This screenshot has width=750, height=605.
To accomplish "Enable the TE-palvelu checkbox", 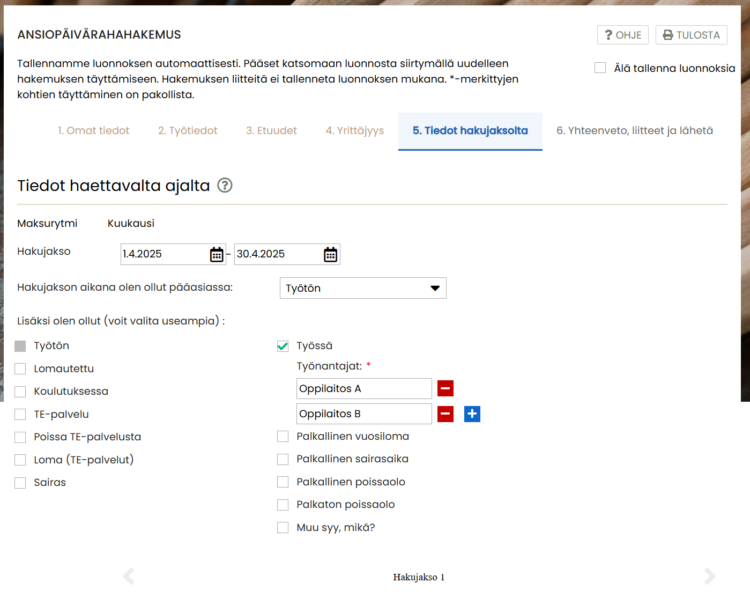I will 20,414.
